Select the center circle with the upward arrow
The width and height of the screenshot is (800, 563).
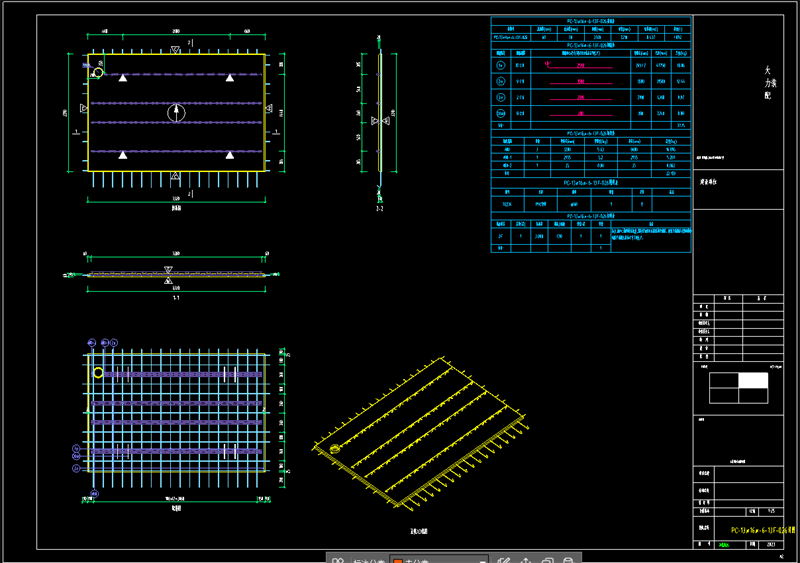pos(176,112)
